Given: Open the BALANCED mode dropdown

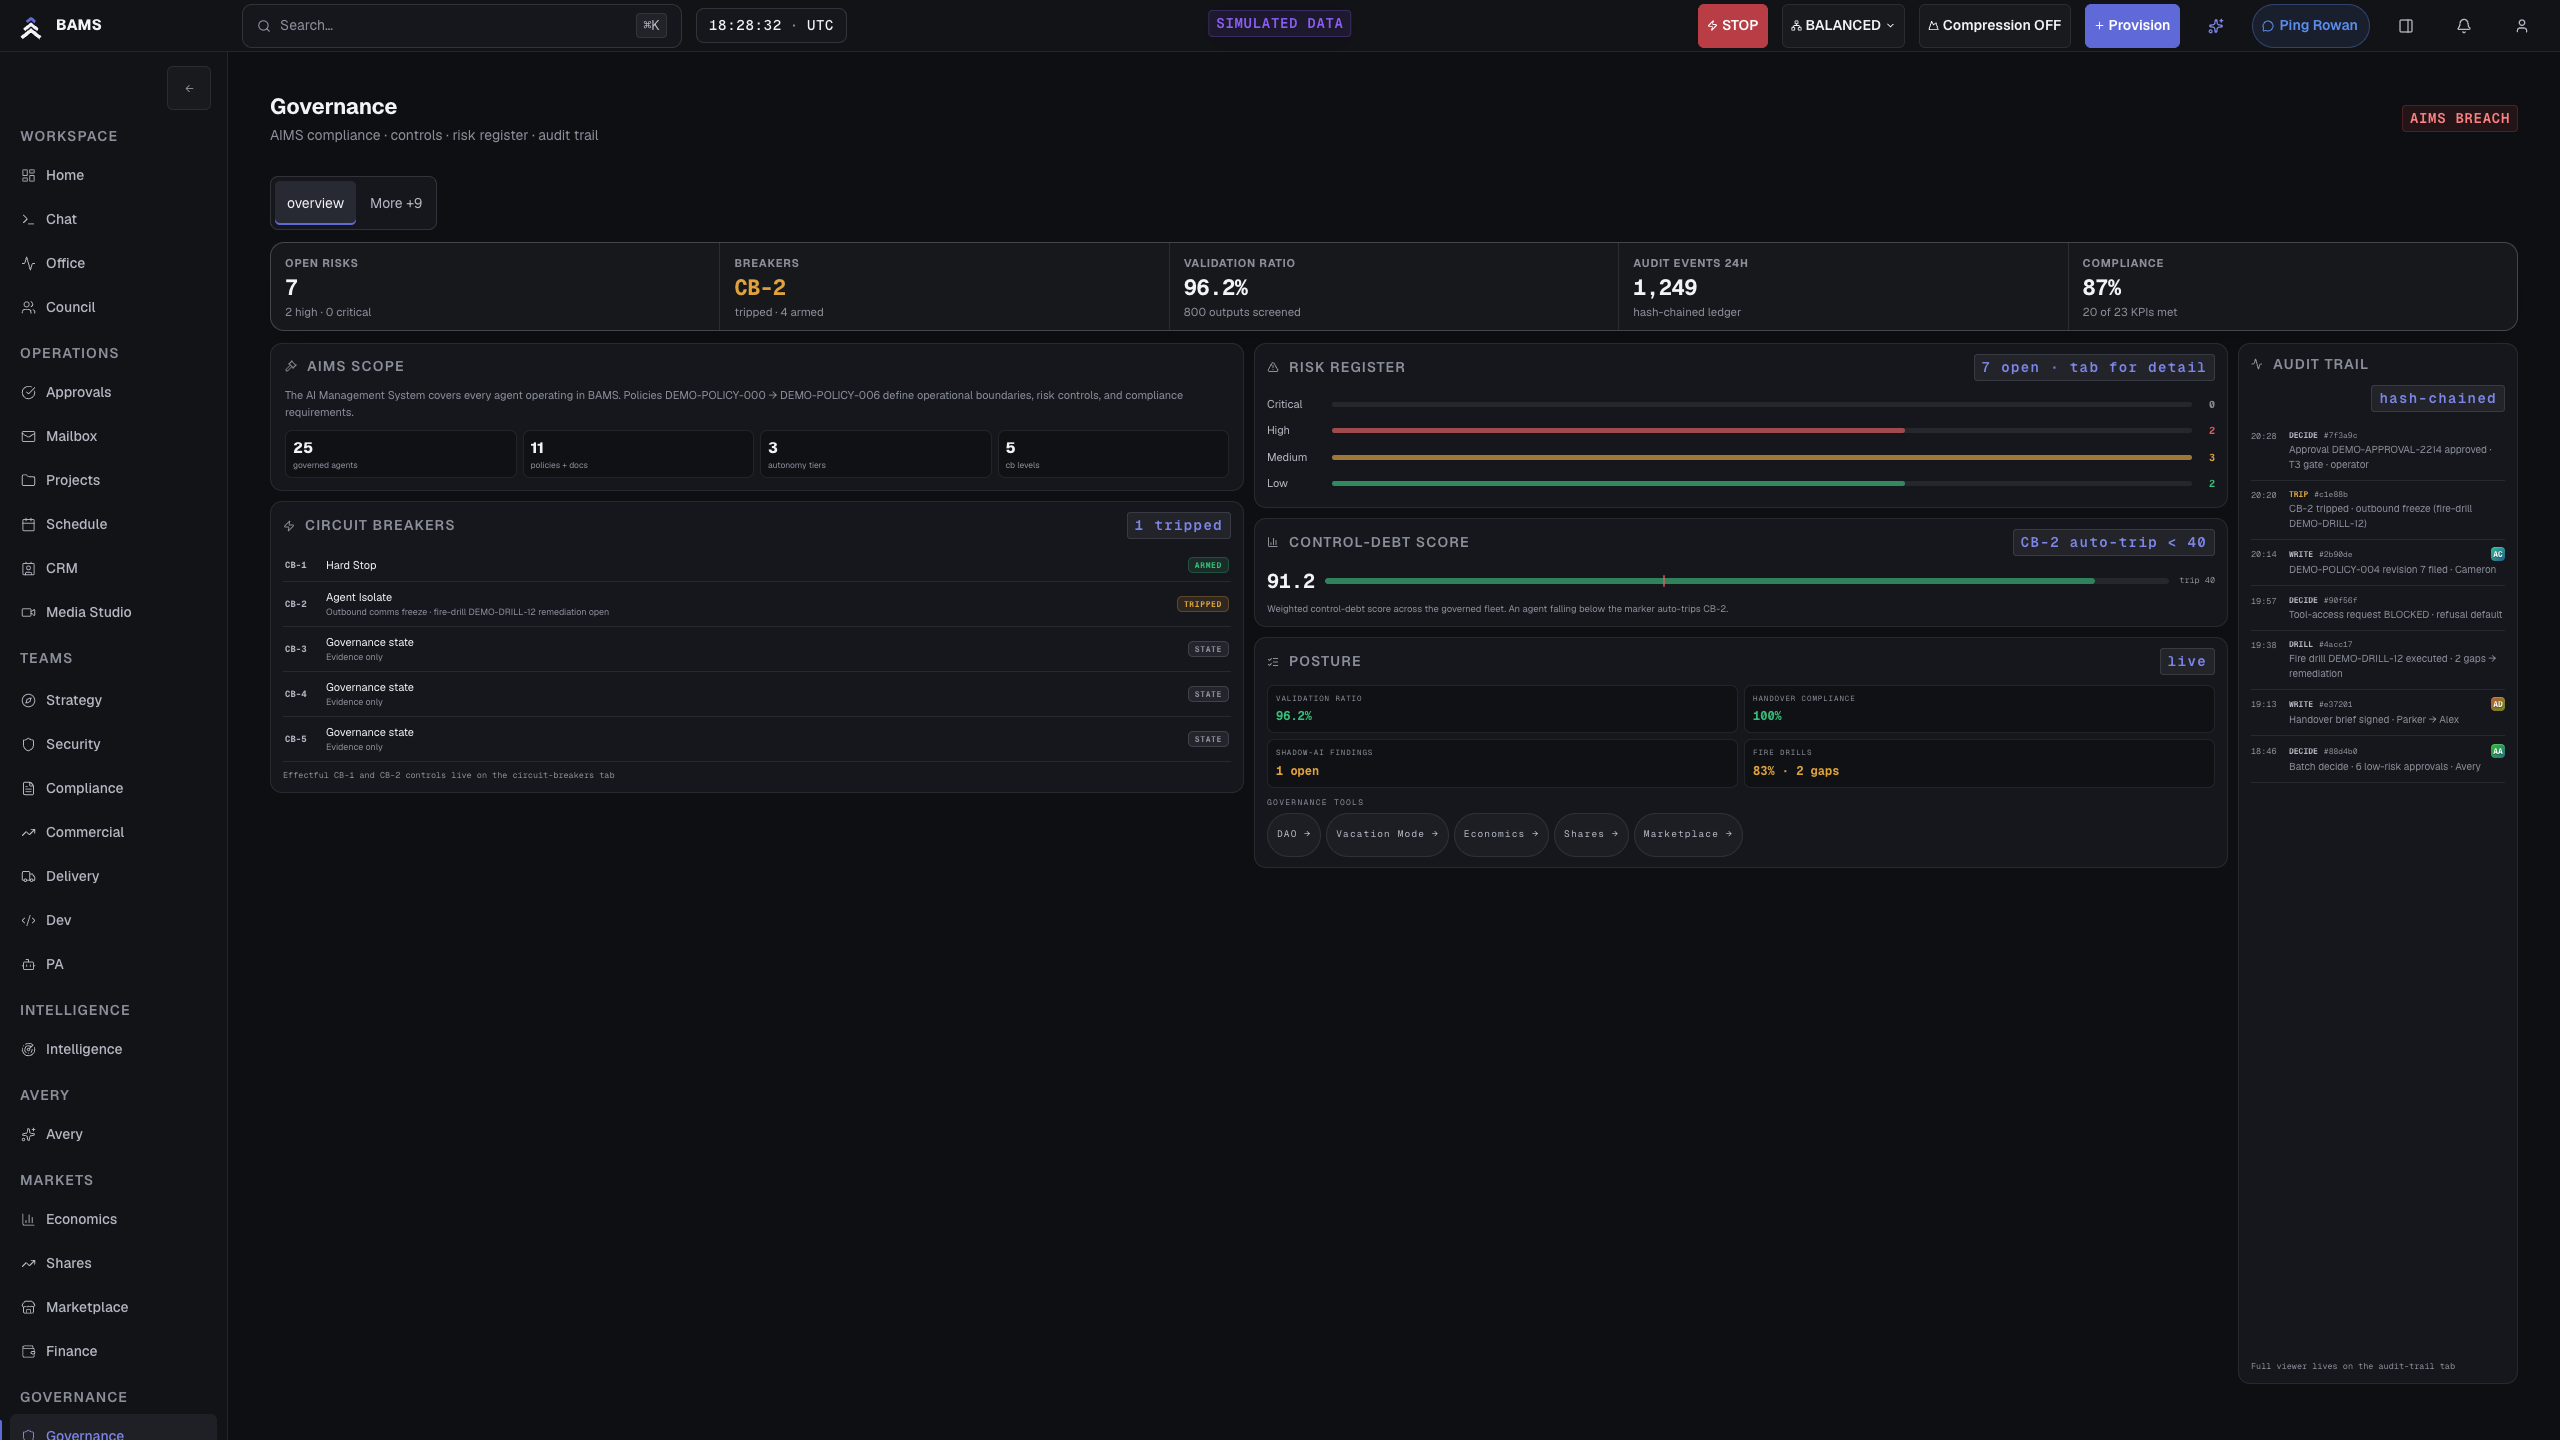Looking at the screenshot, I should [x=1842, y=26].
